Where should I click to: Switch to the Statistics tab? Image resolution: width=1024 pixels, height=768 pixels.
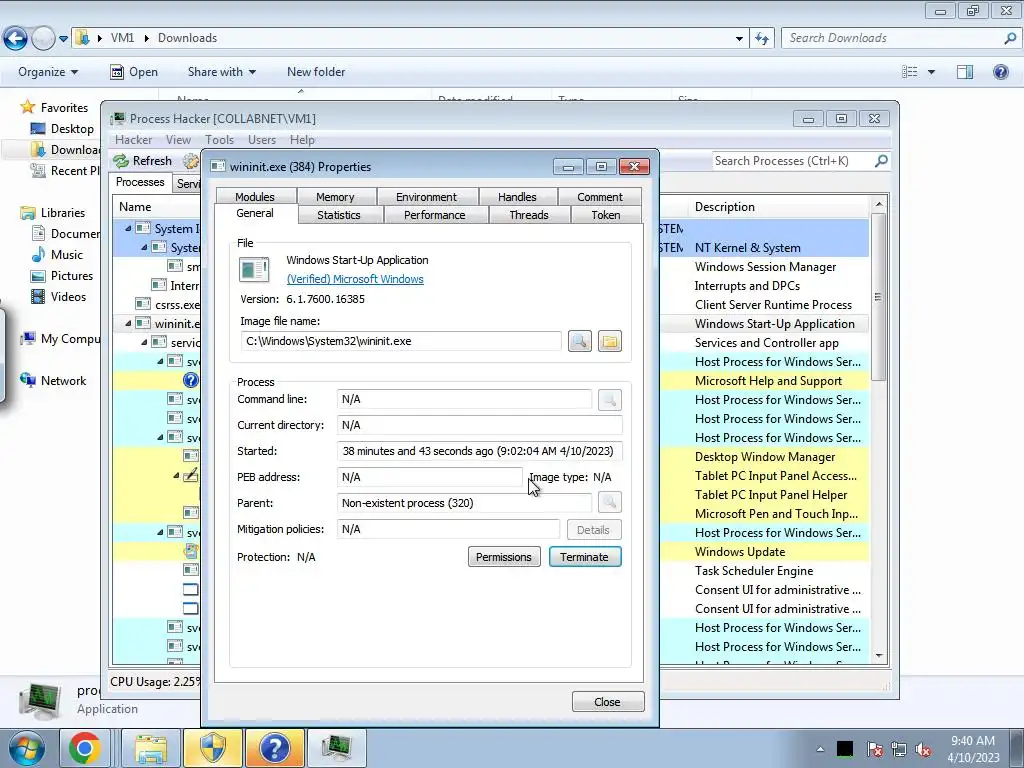(x=339, y=215)
